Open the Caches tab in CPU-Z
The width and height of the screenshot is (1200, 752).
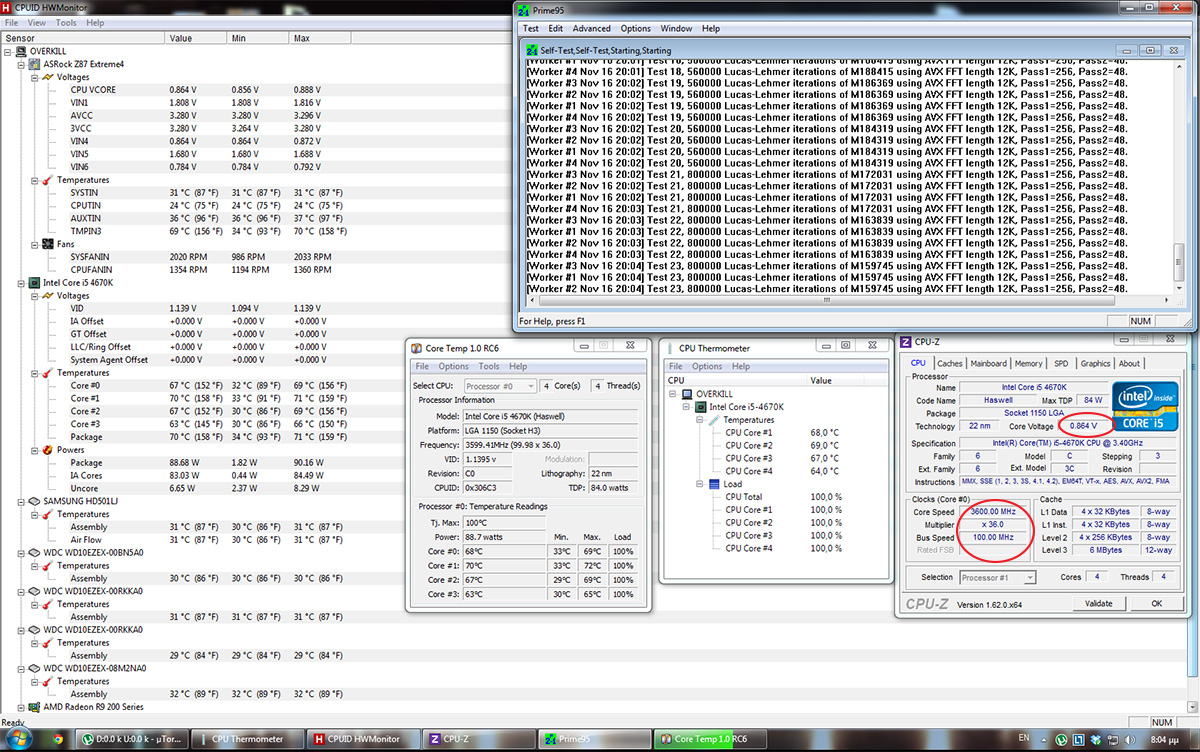tap(950, 363)
